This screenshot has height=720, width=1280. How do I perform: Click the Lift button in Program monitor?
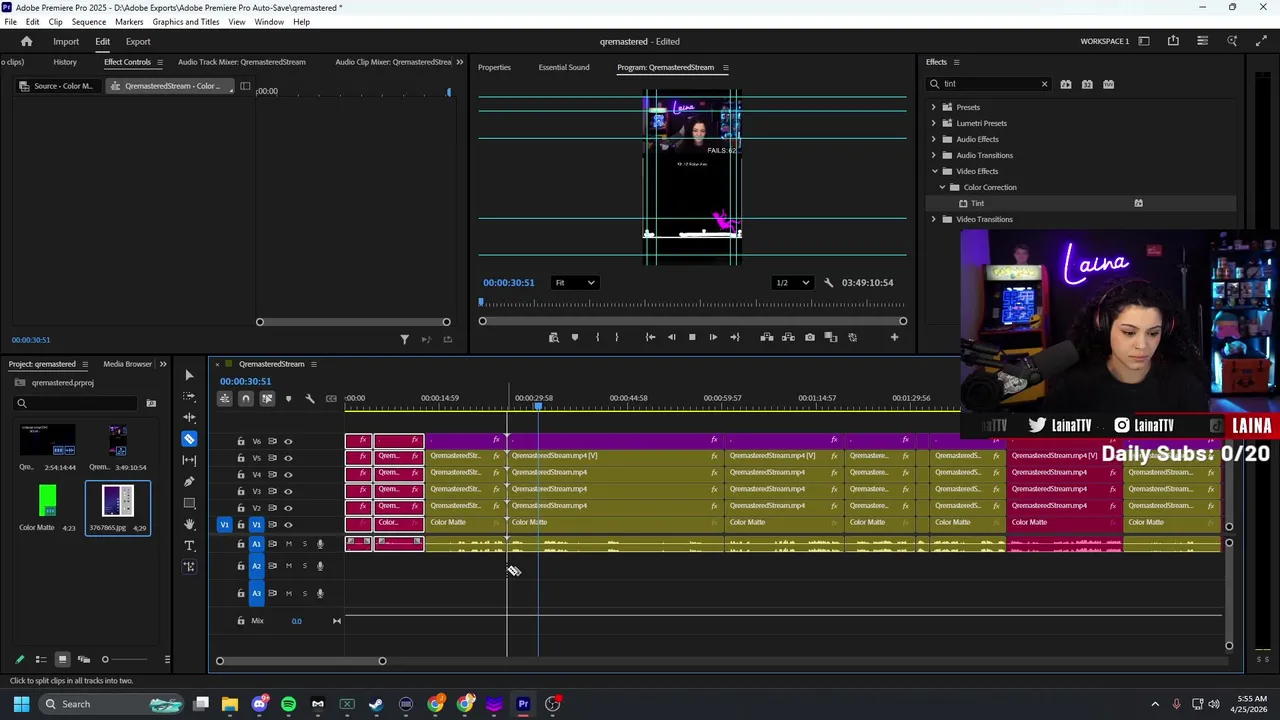(767, 337)
